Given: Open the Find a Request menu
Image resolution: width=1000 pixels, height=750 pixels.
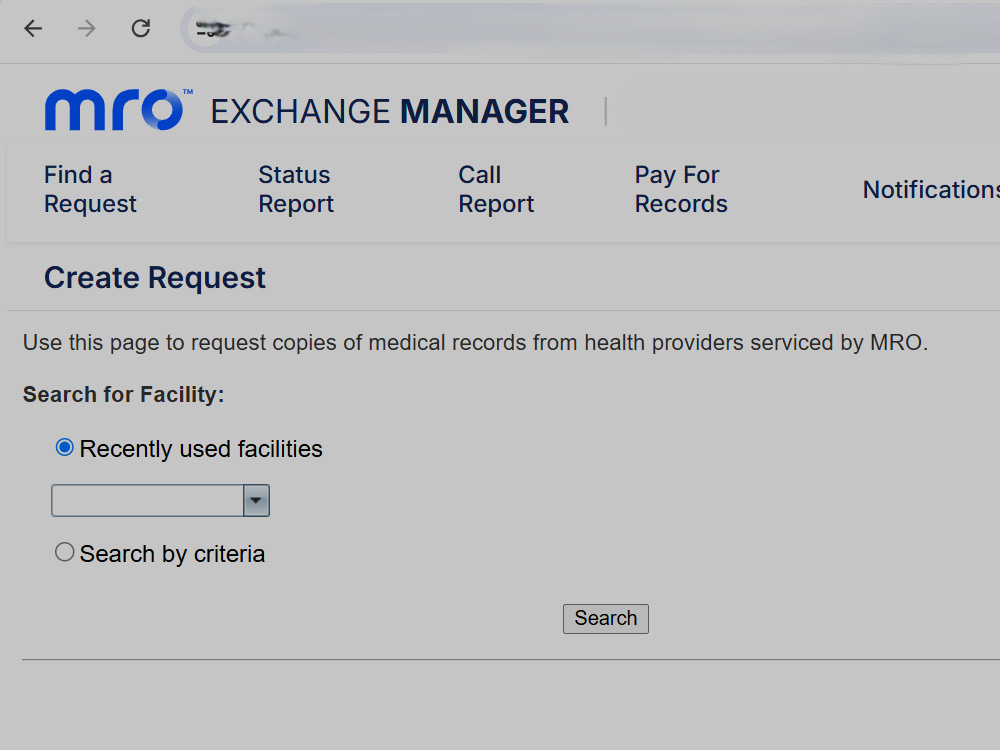Looking at the screenshot, I should tap(90, 189).
